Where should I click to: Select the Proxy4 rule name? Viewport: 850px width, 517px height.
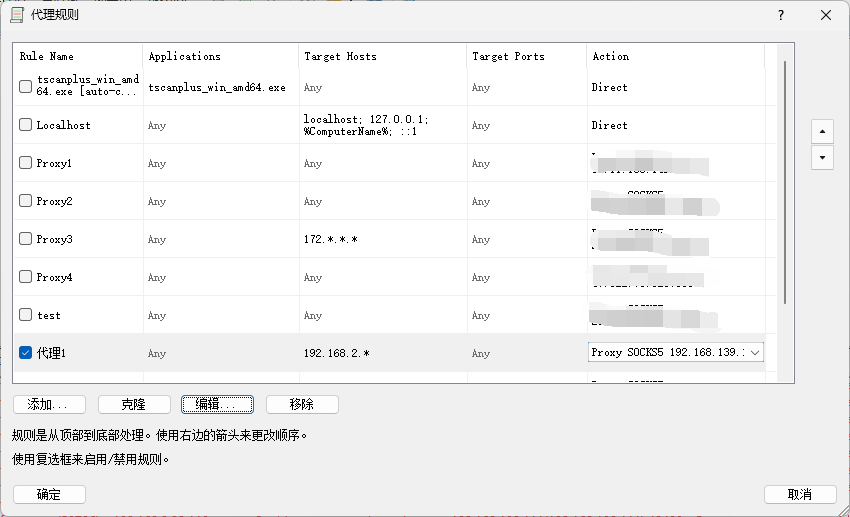click(x=54, y=277)
